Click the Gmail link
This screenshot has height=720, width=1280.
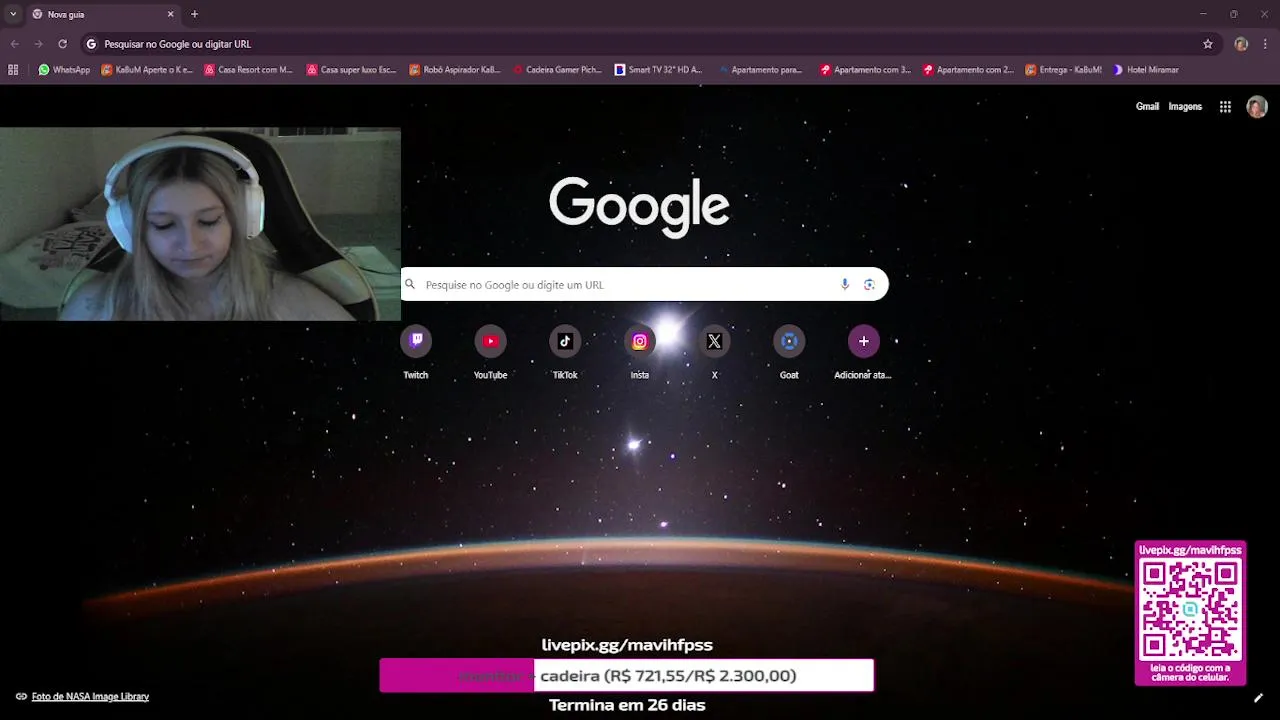(x=1147, y=107)
